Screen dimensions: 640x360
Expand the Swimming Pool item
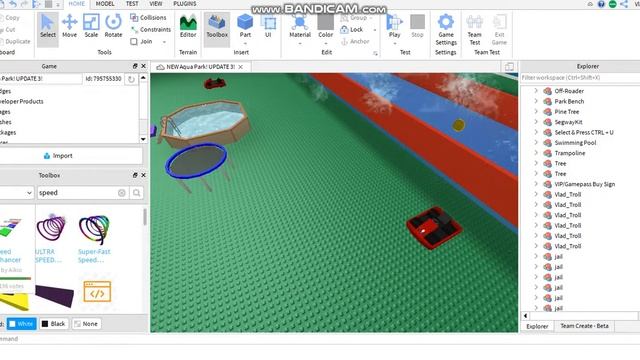point(536,142)
